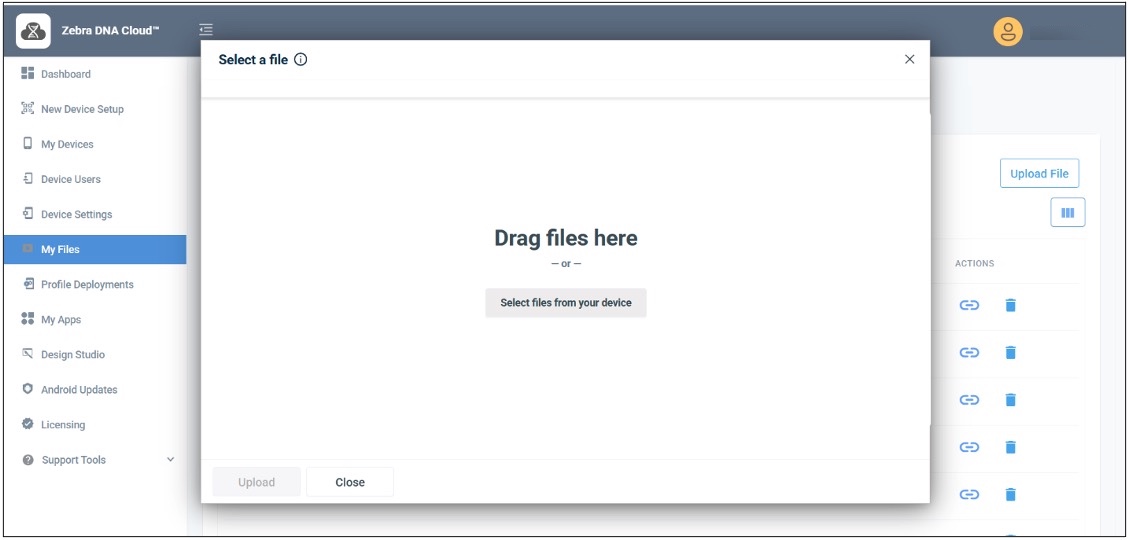Collapse sidebar using the menu toggle icon
1129x540 pixels.
pyautogui.click(x=207, y=30)
